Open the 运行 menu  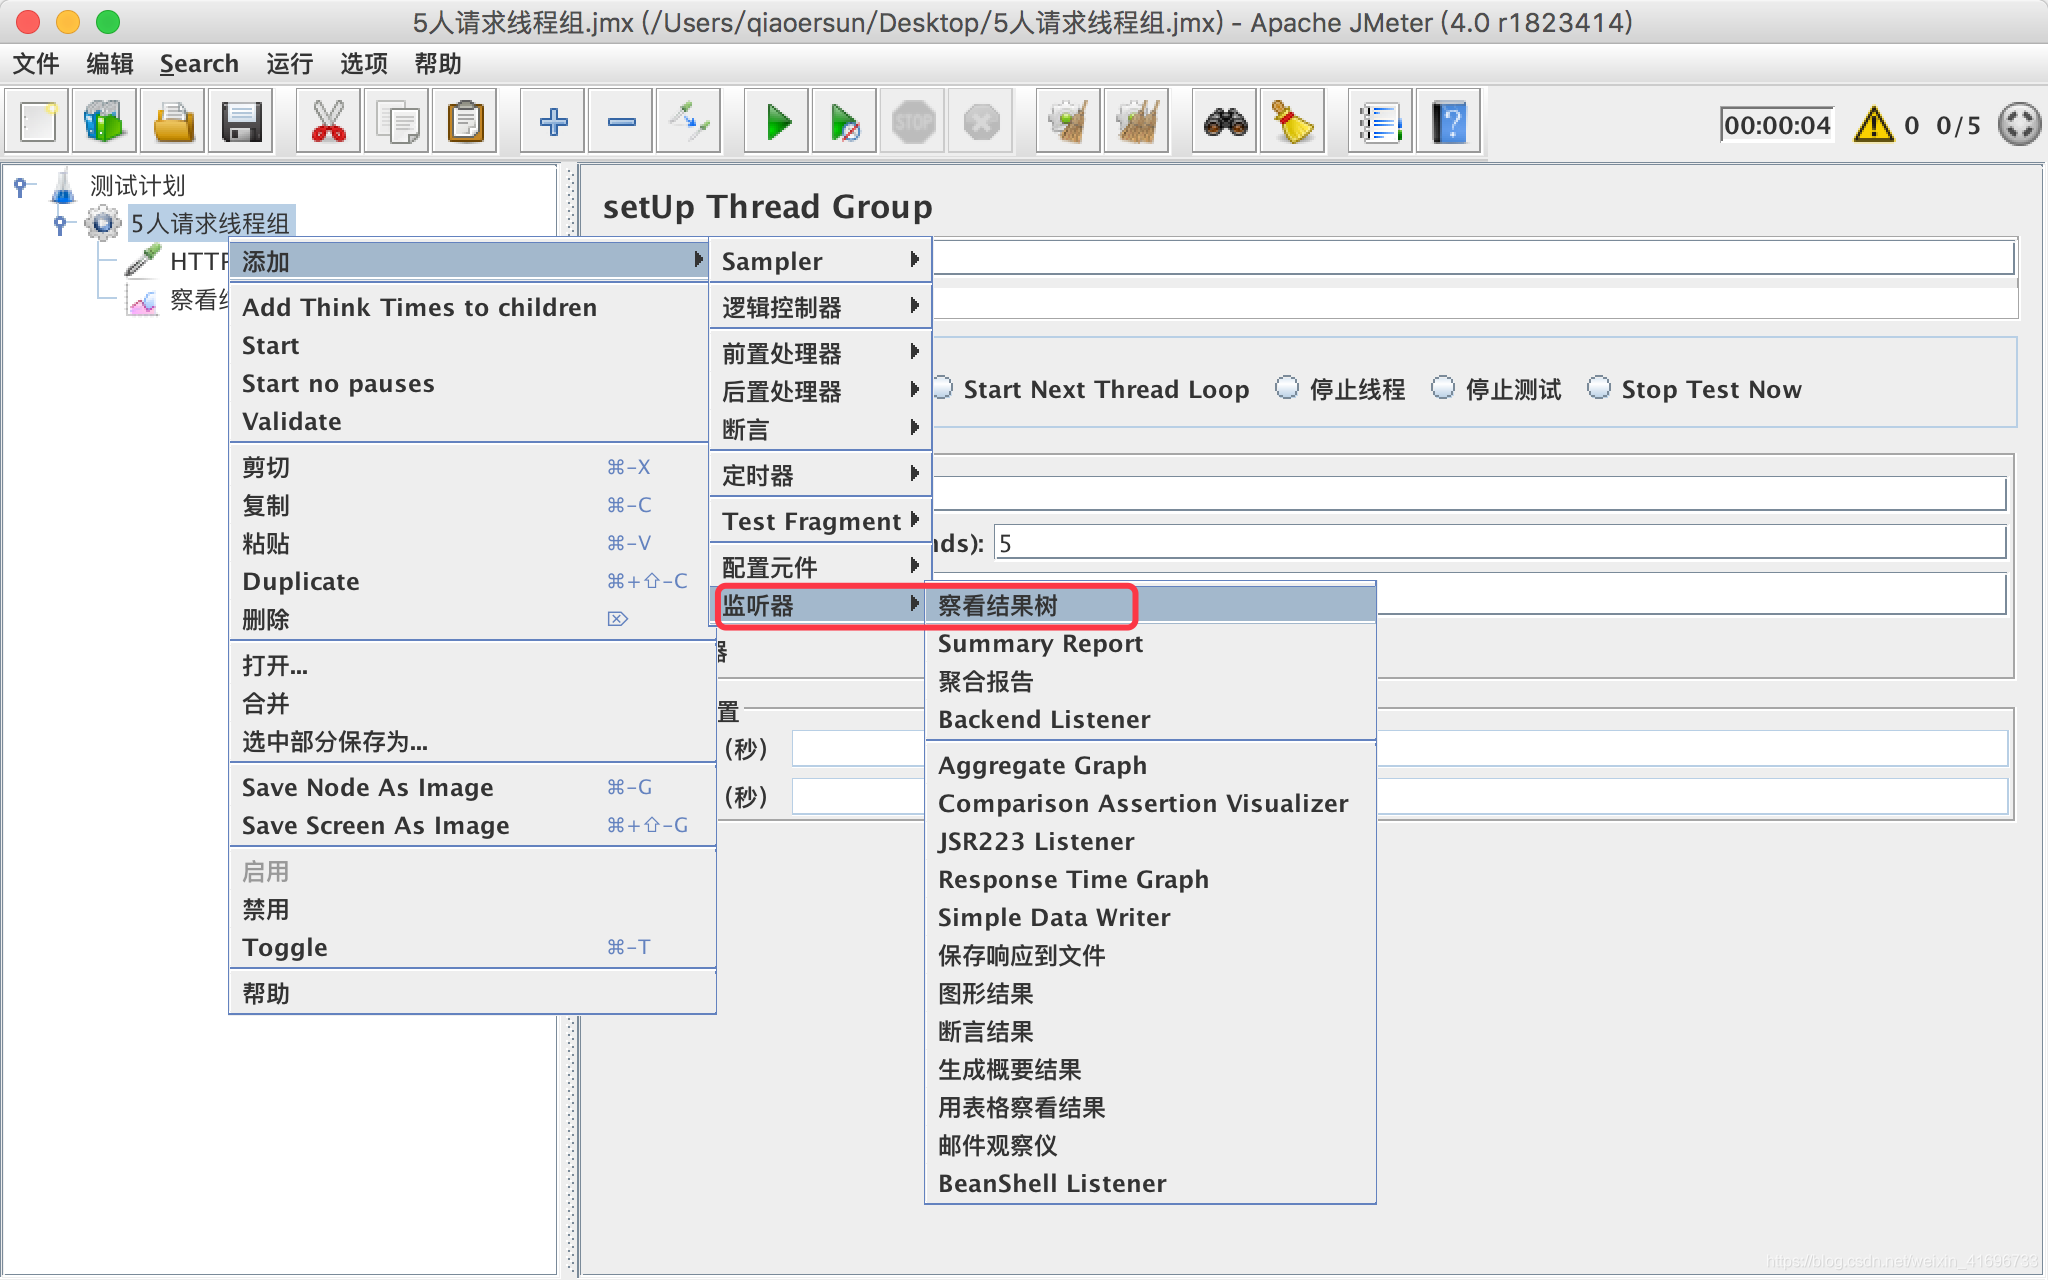point(290,64)
